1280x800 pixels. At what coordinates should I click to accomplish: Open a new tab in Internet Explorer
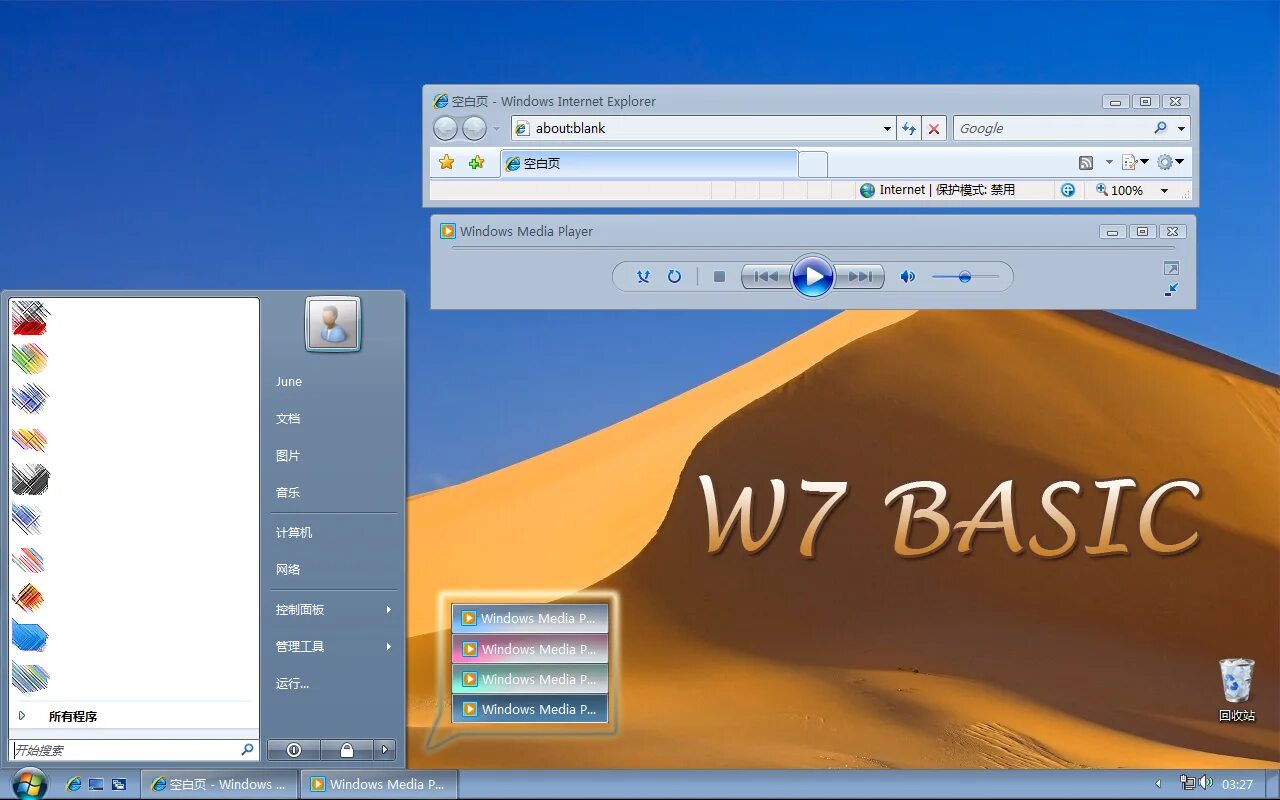(x=813, y=164)
